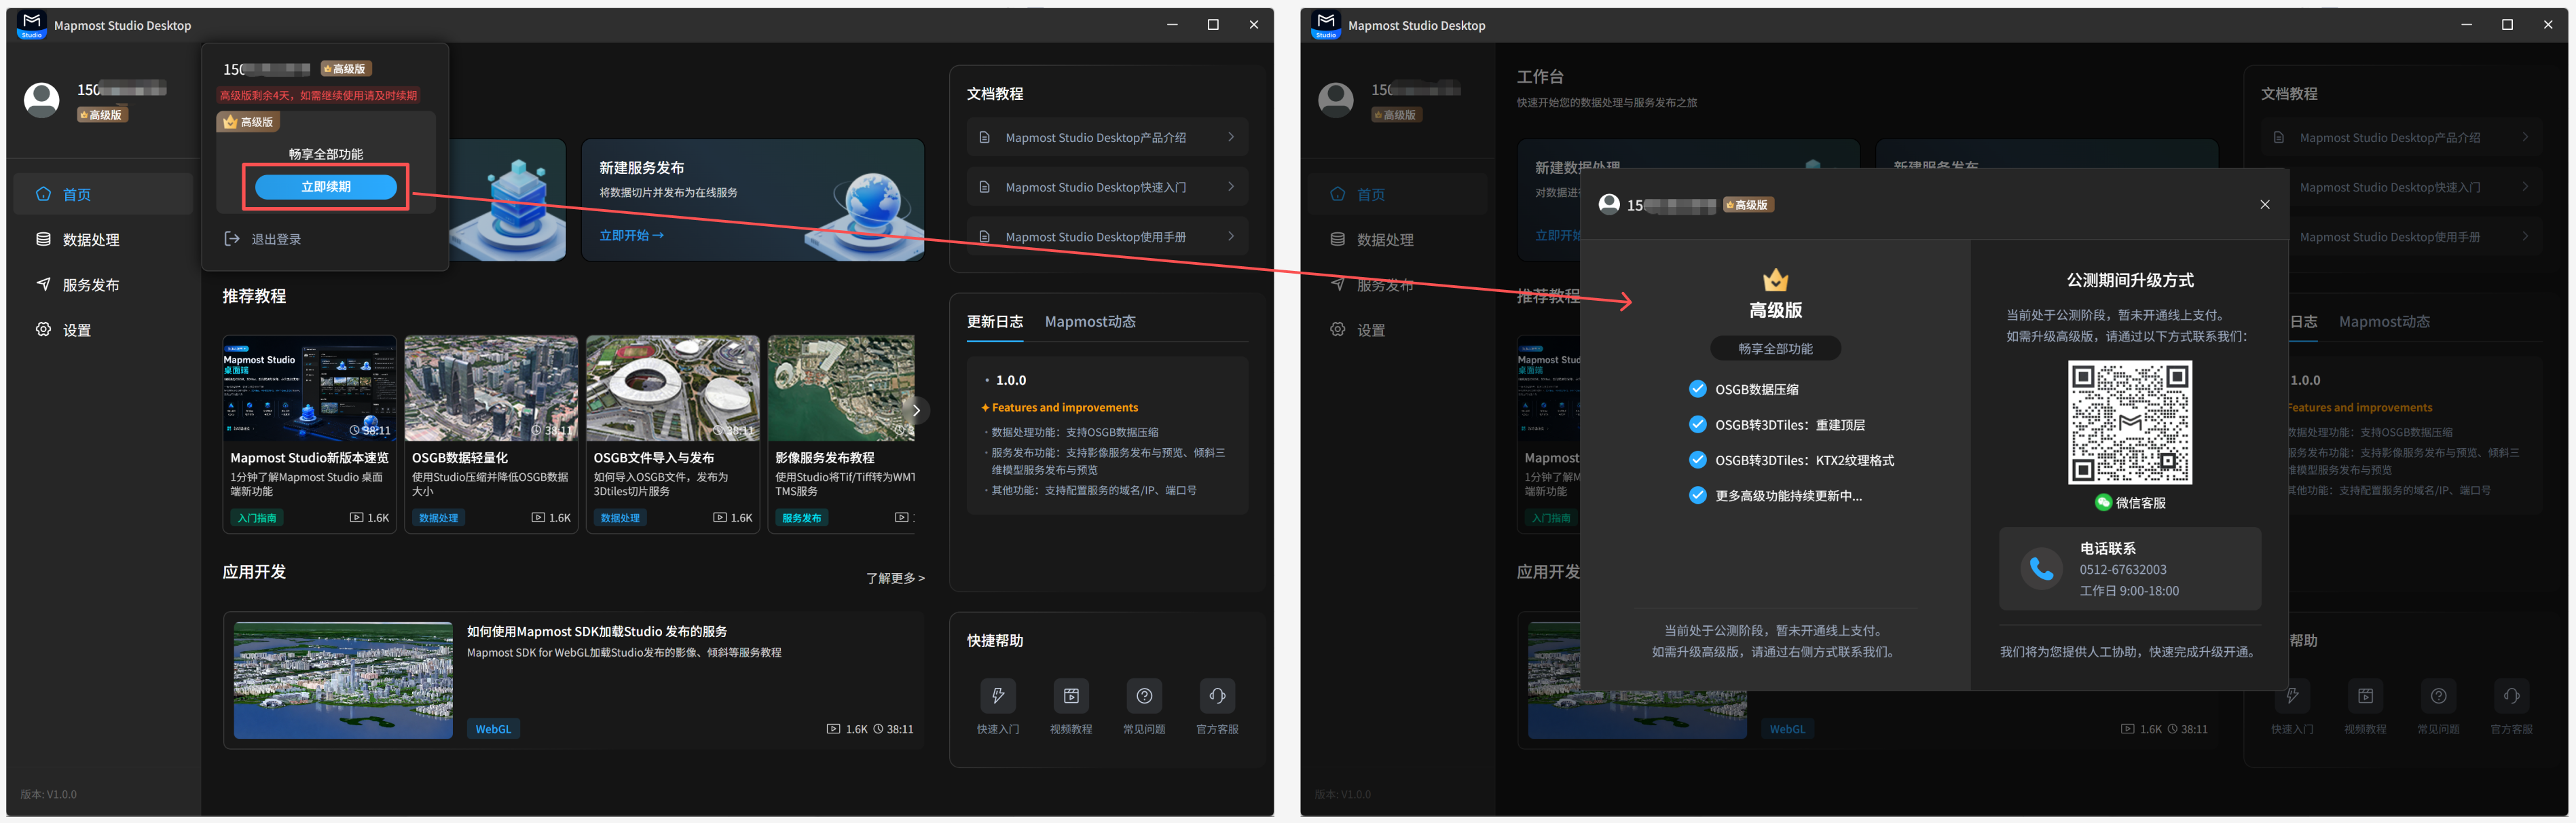Viewport: 2576px width, 823px height.
Task: Click the check icon beside KTX2纹理格式
Action: click(x=1697, y=460)
